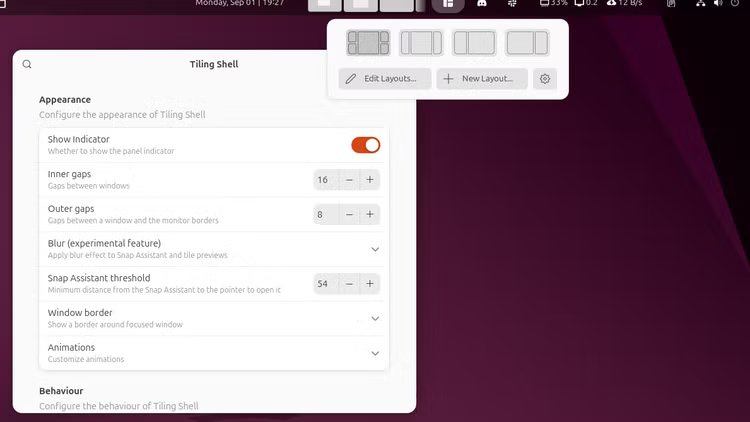Decrease Outer gaps value

(349, 214)
